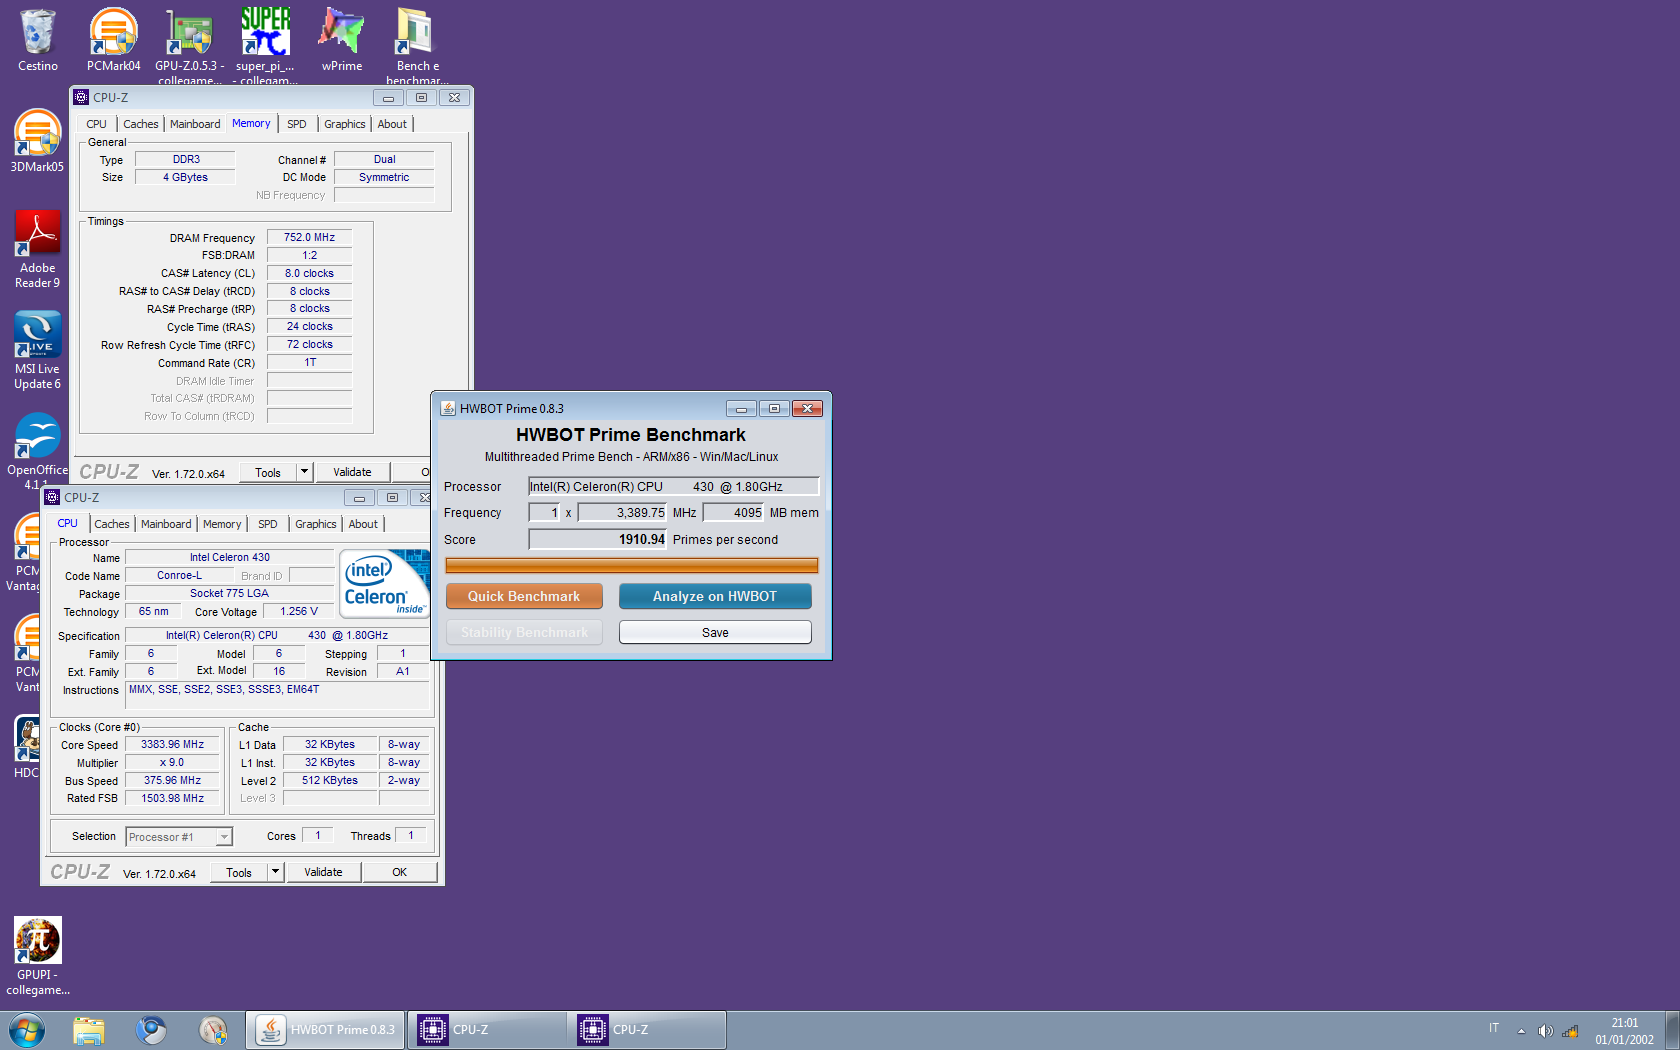Viewport: 1680px width, 1050px height.
Task: Click Analyze on HWBOT button
Action: click(x=715, y=596)
